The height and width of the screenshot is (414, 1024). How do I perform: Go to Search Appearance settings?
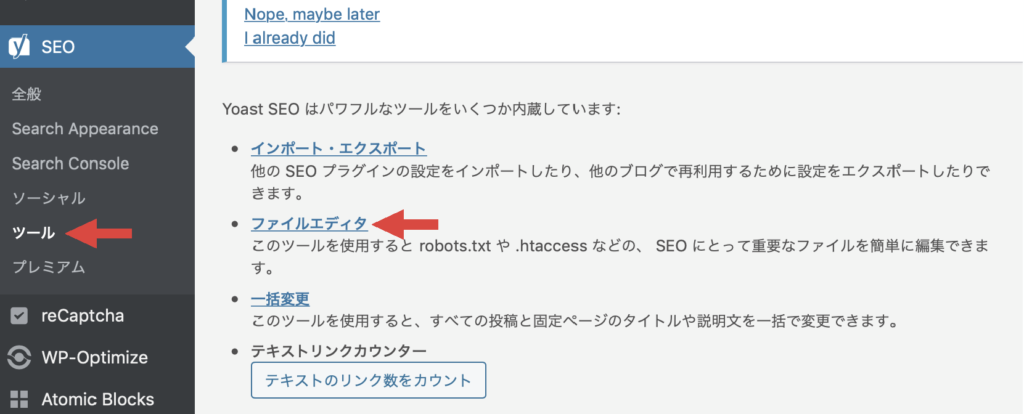[85, 129]
